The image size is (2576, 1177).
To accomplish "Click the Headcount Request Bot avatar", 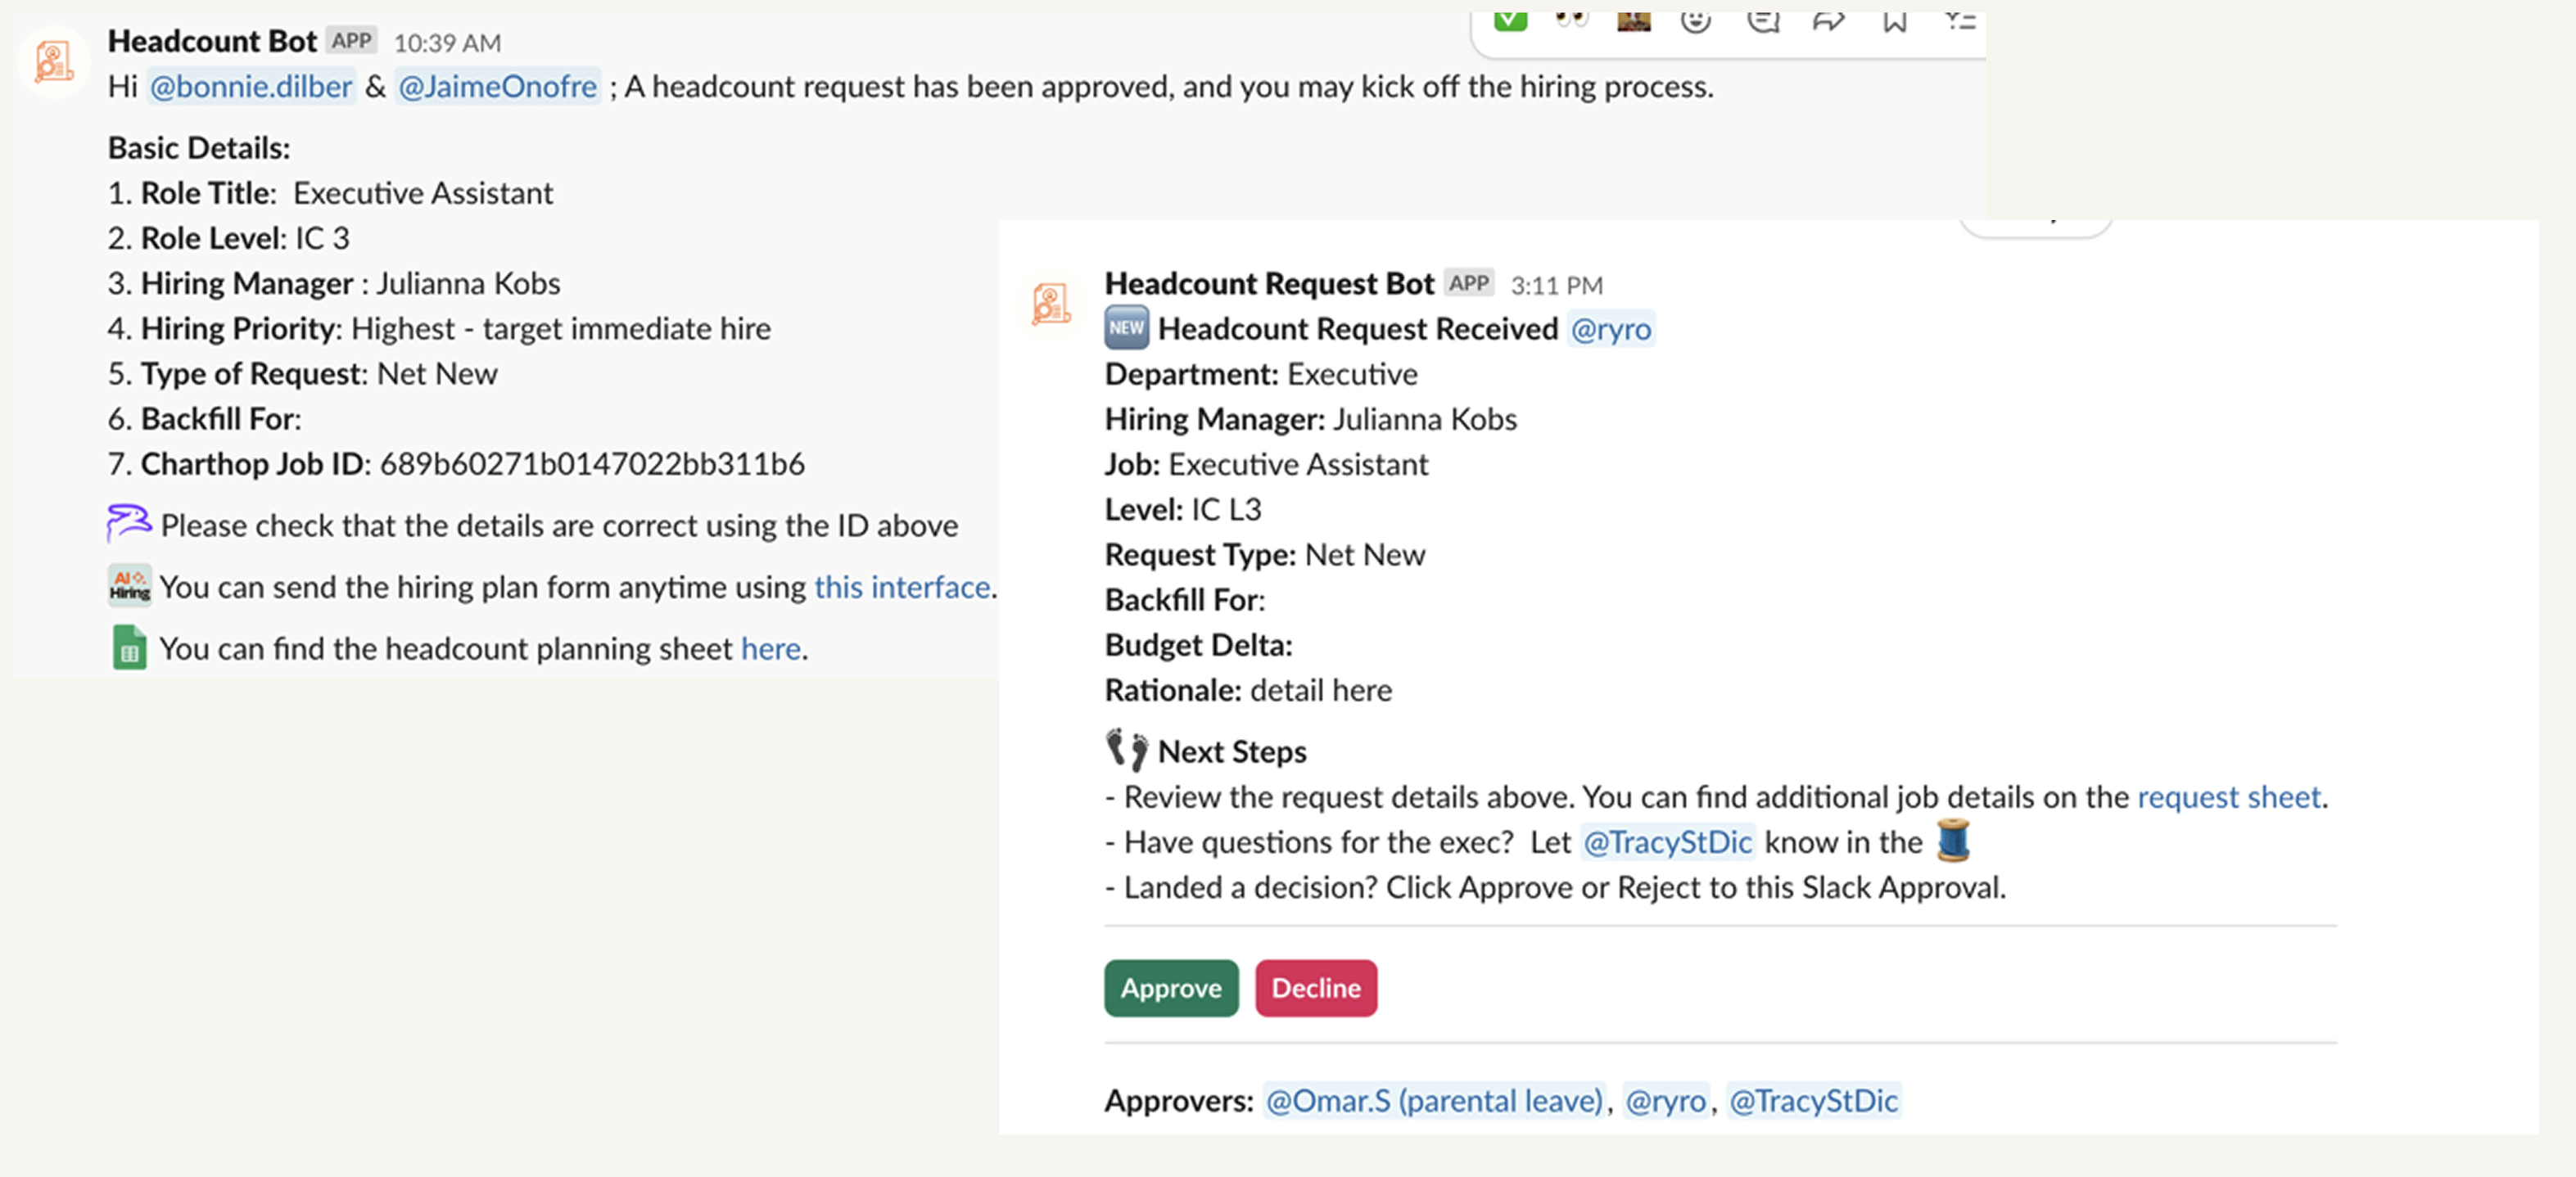I will point(1050,304).
